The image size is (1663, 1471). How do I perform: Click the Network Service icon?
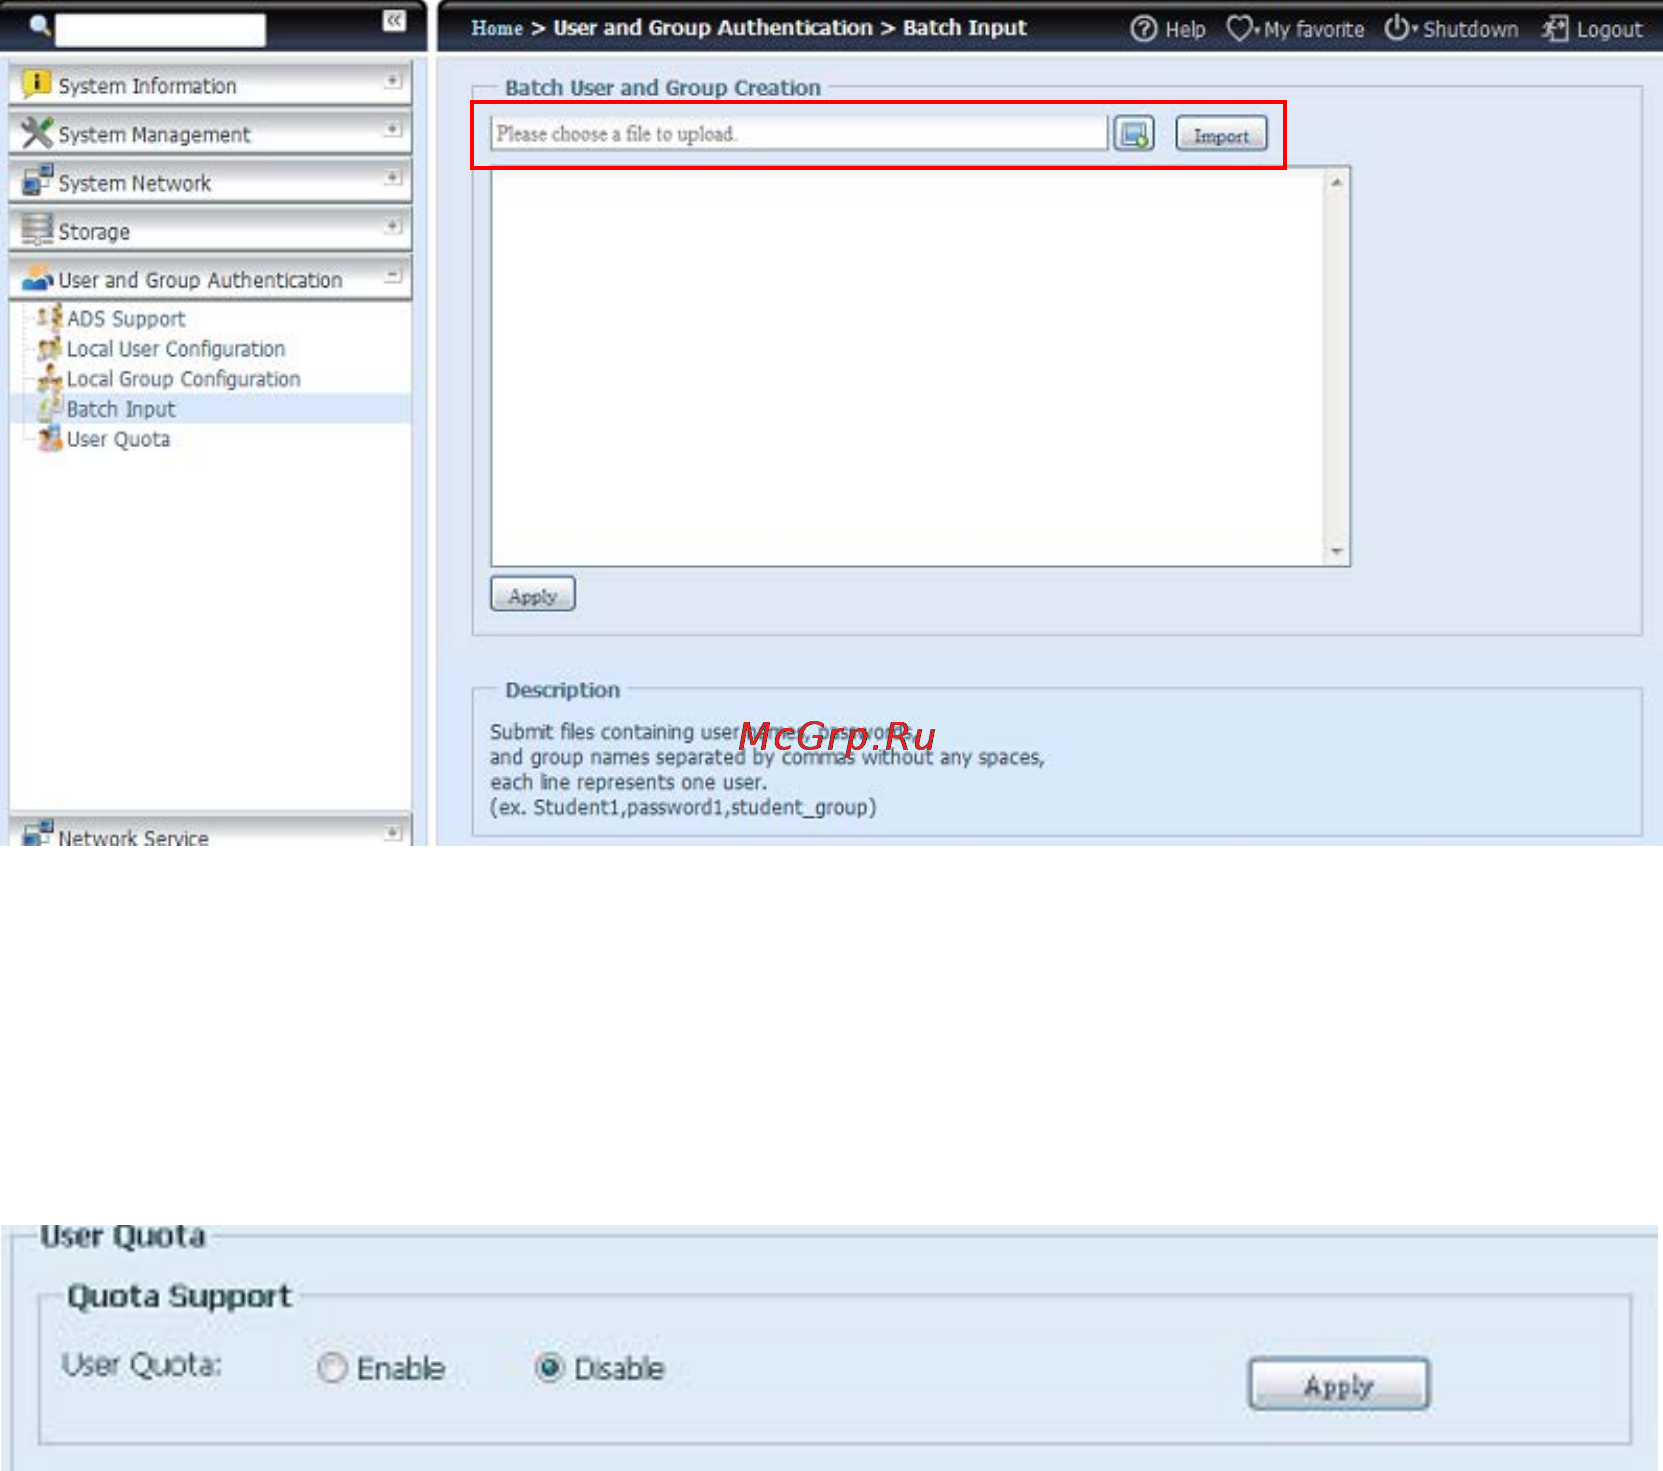point(37,832)
